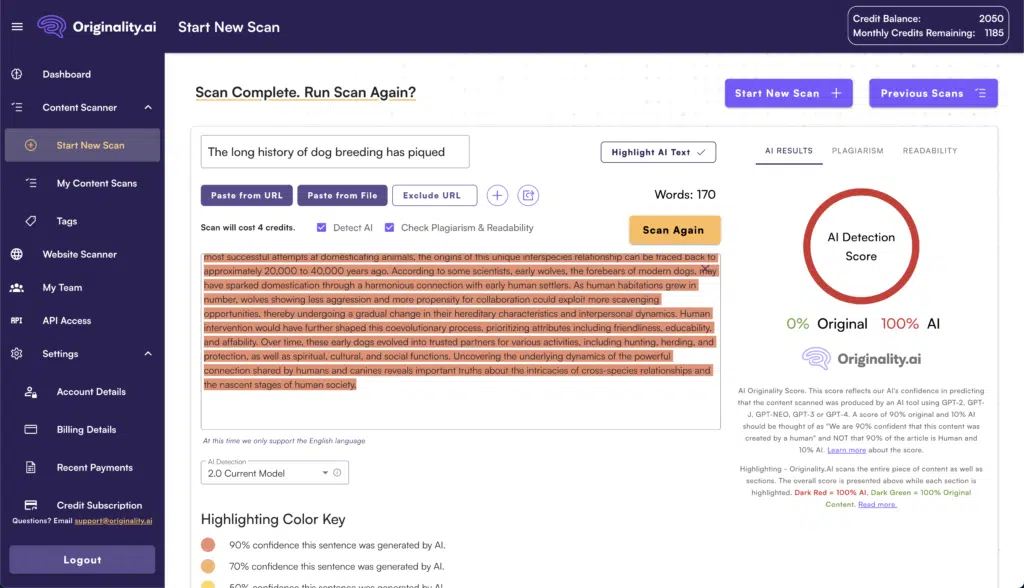Open the hamburger menu icon
1024x588 pixels.
point(17,27)
